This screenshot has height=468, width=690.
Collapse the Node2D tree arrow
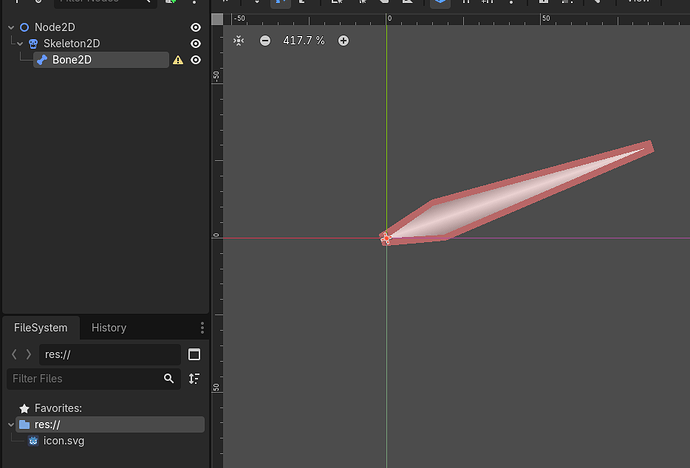pos(10,28)
